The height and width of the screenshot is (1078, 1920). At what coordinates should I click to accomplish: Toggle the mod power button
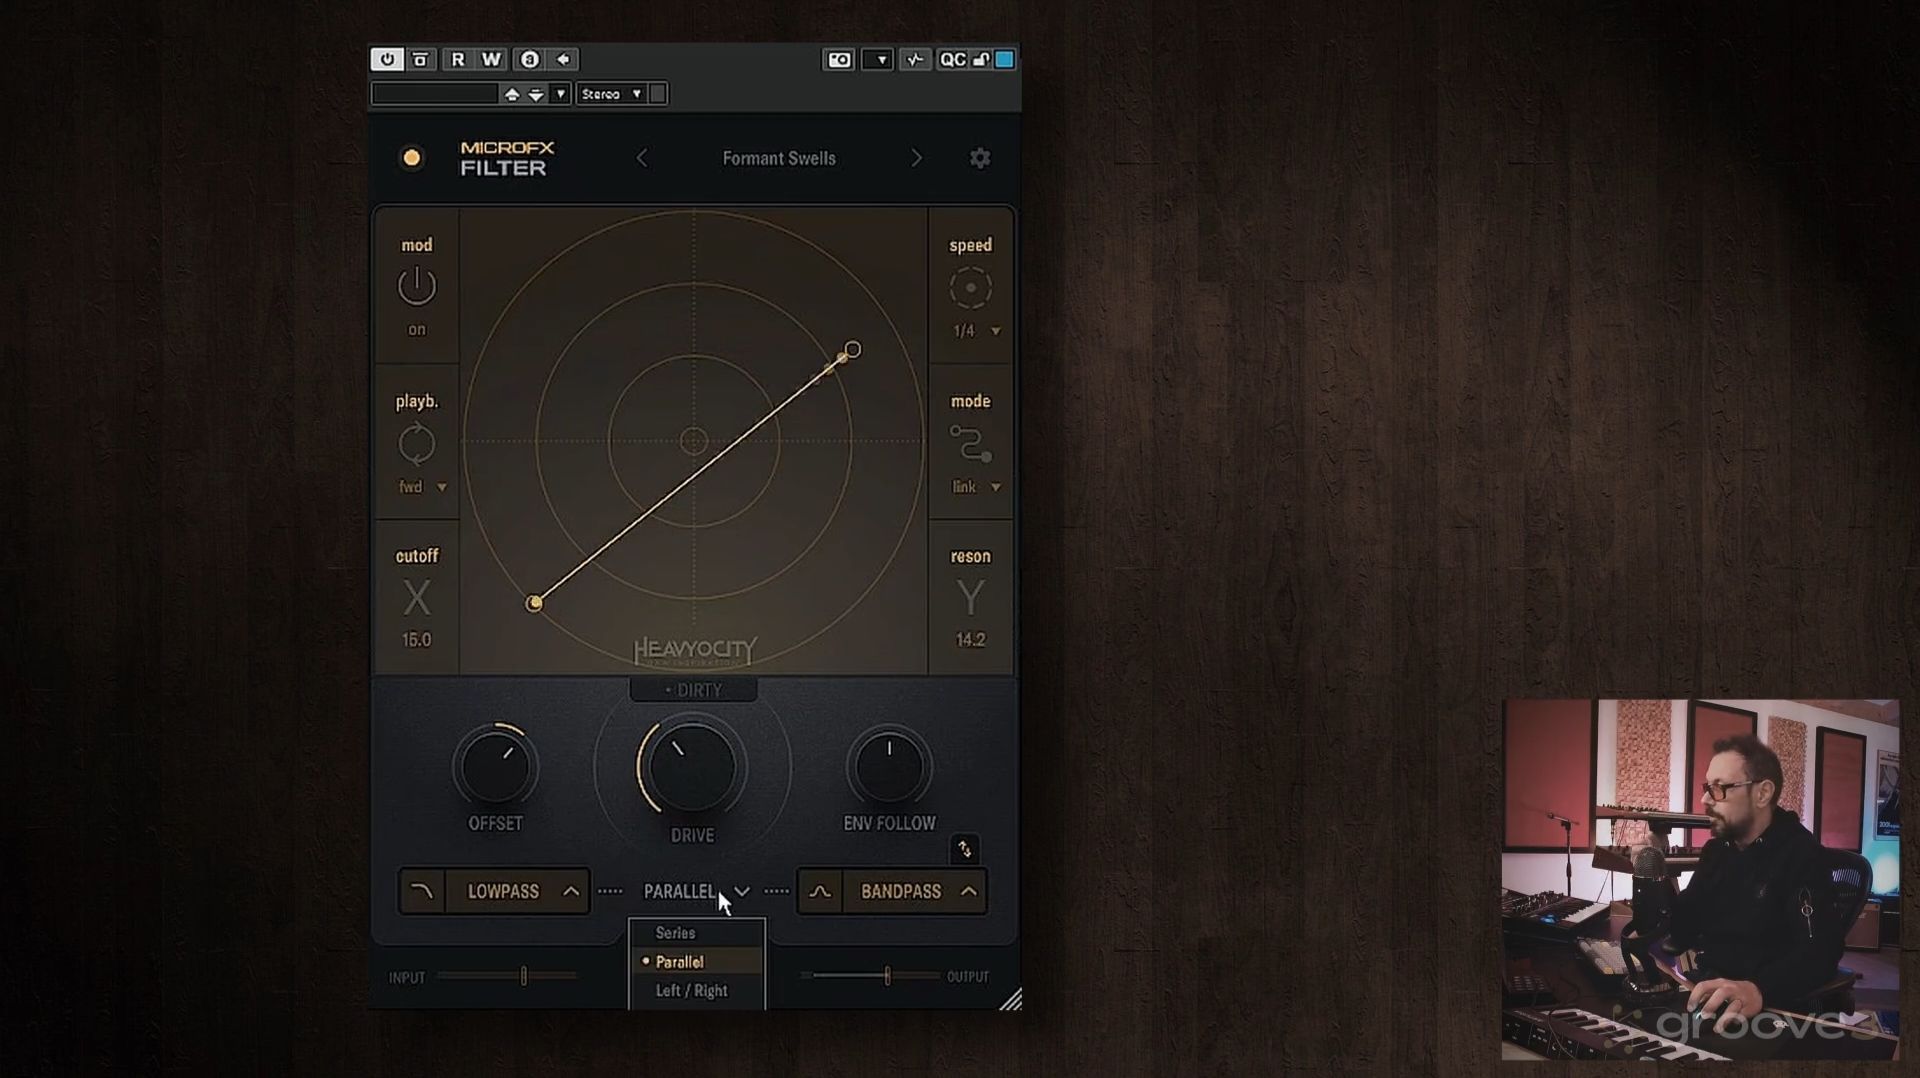click(417, 287)
